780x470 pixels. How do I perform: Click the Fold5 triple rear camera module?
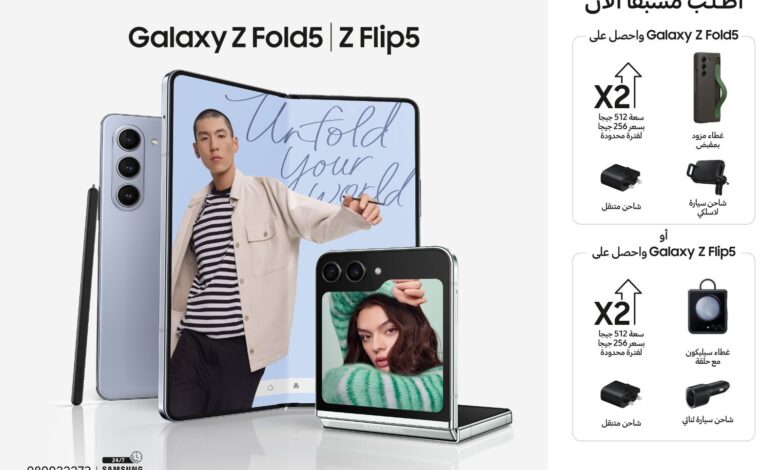[129, 167]
